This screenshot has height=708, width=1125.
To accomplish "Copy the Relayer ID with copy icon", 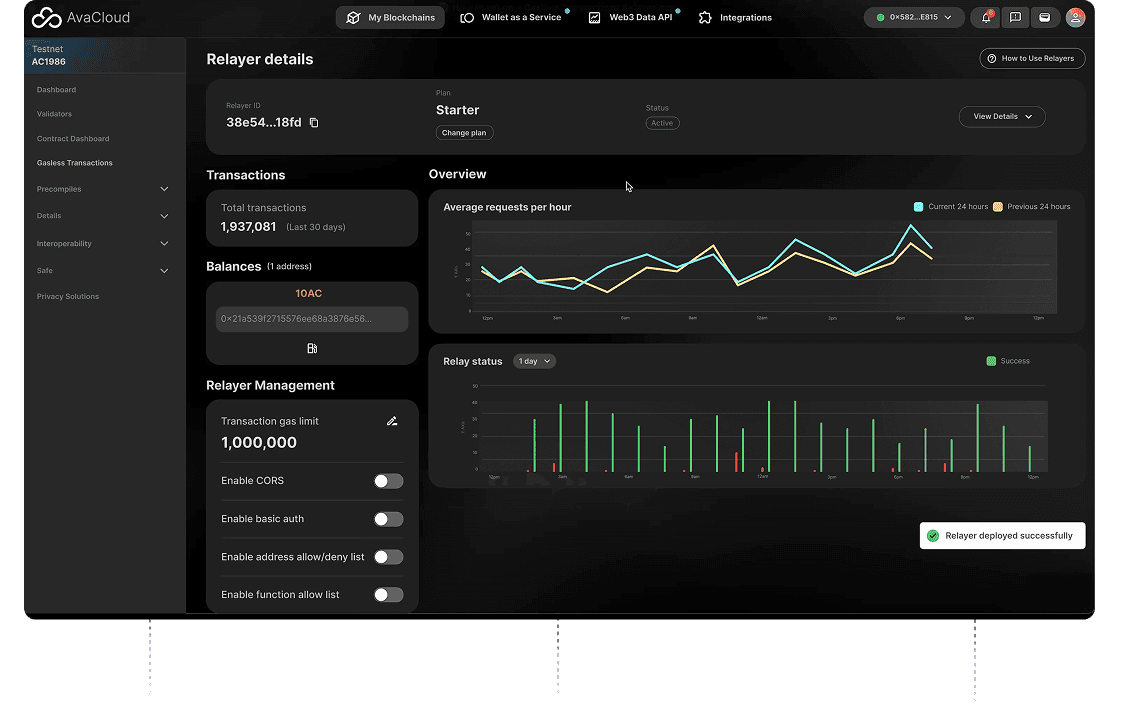I will click(x=314, y=123).
